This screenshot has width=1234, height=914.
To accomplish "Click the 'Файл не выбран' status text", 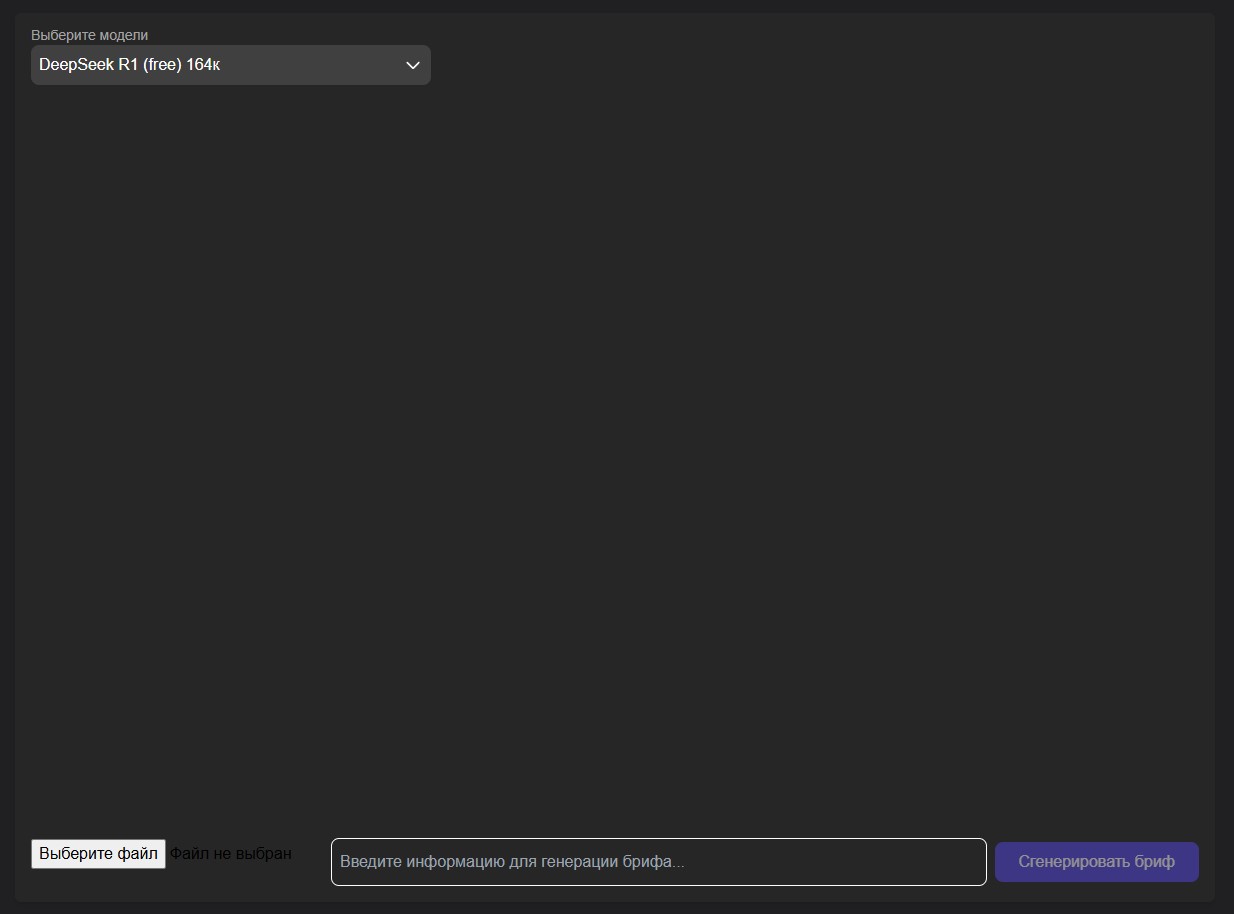I will pyautogui.click(x=230, y=854).
